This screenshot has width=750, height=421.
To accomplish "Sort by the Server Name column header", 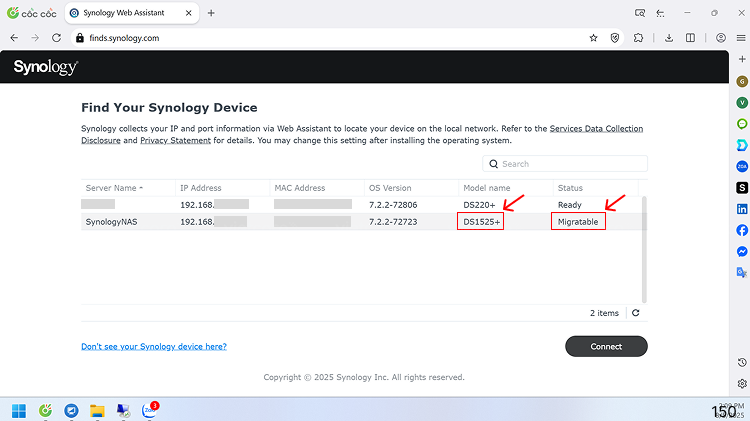I will (x=114, y=188).
